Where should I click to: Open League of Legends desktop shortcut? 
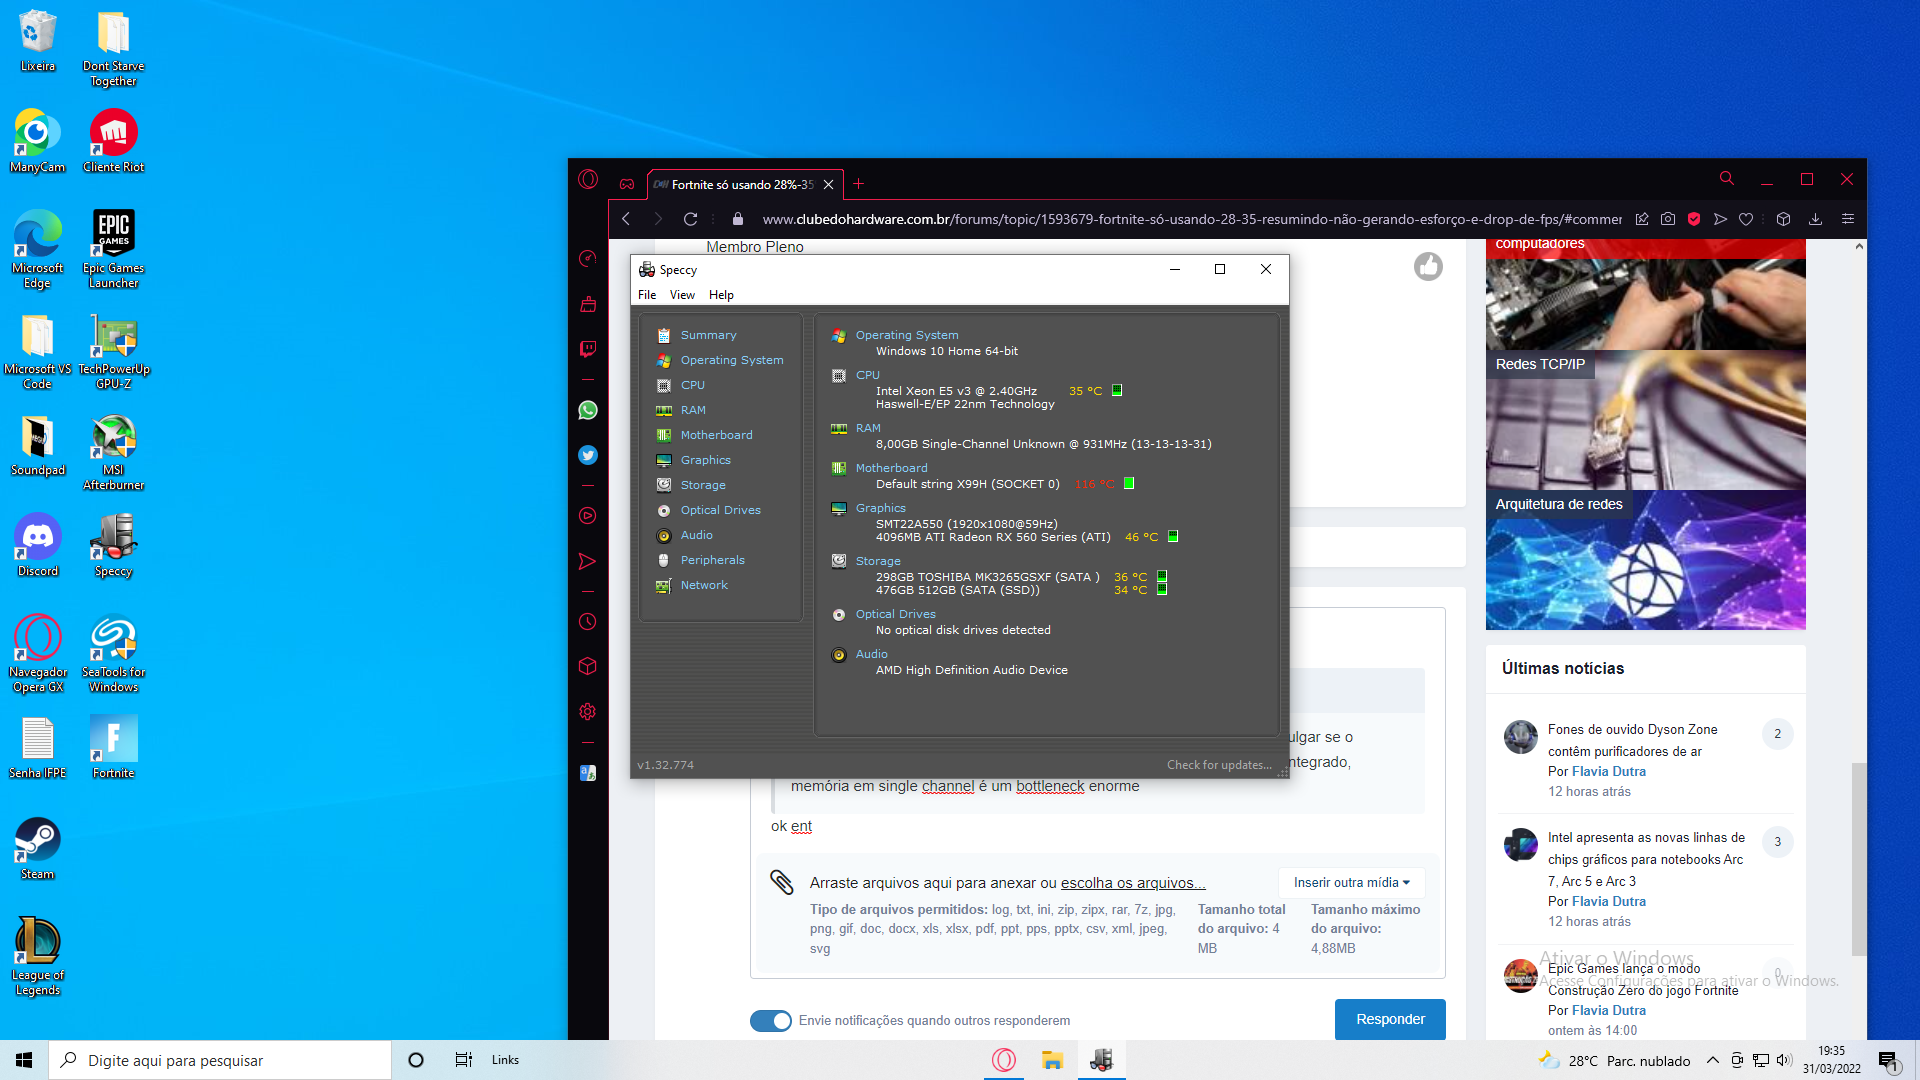38,957
